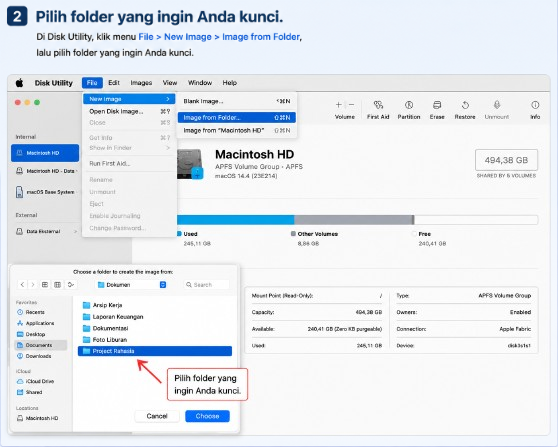558x447 pixels.
Task: Open the Window menu
Action: 200,83
